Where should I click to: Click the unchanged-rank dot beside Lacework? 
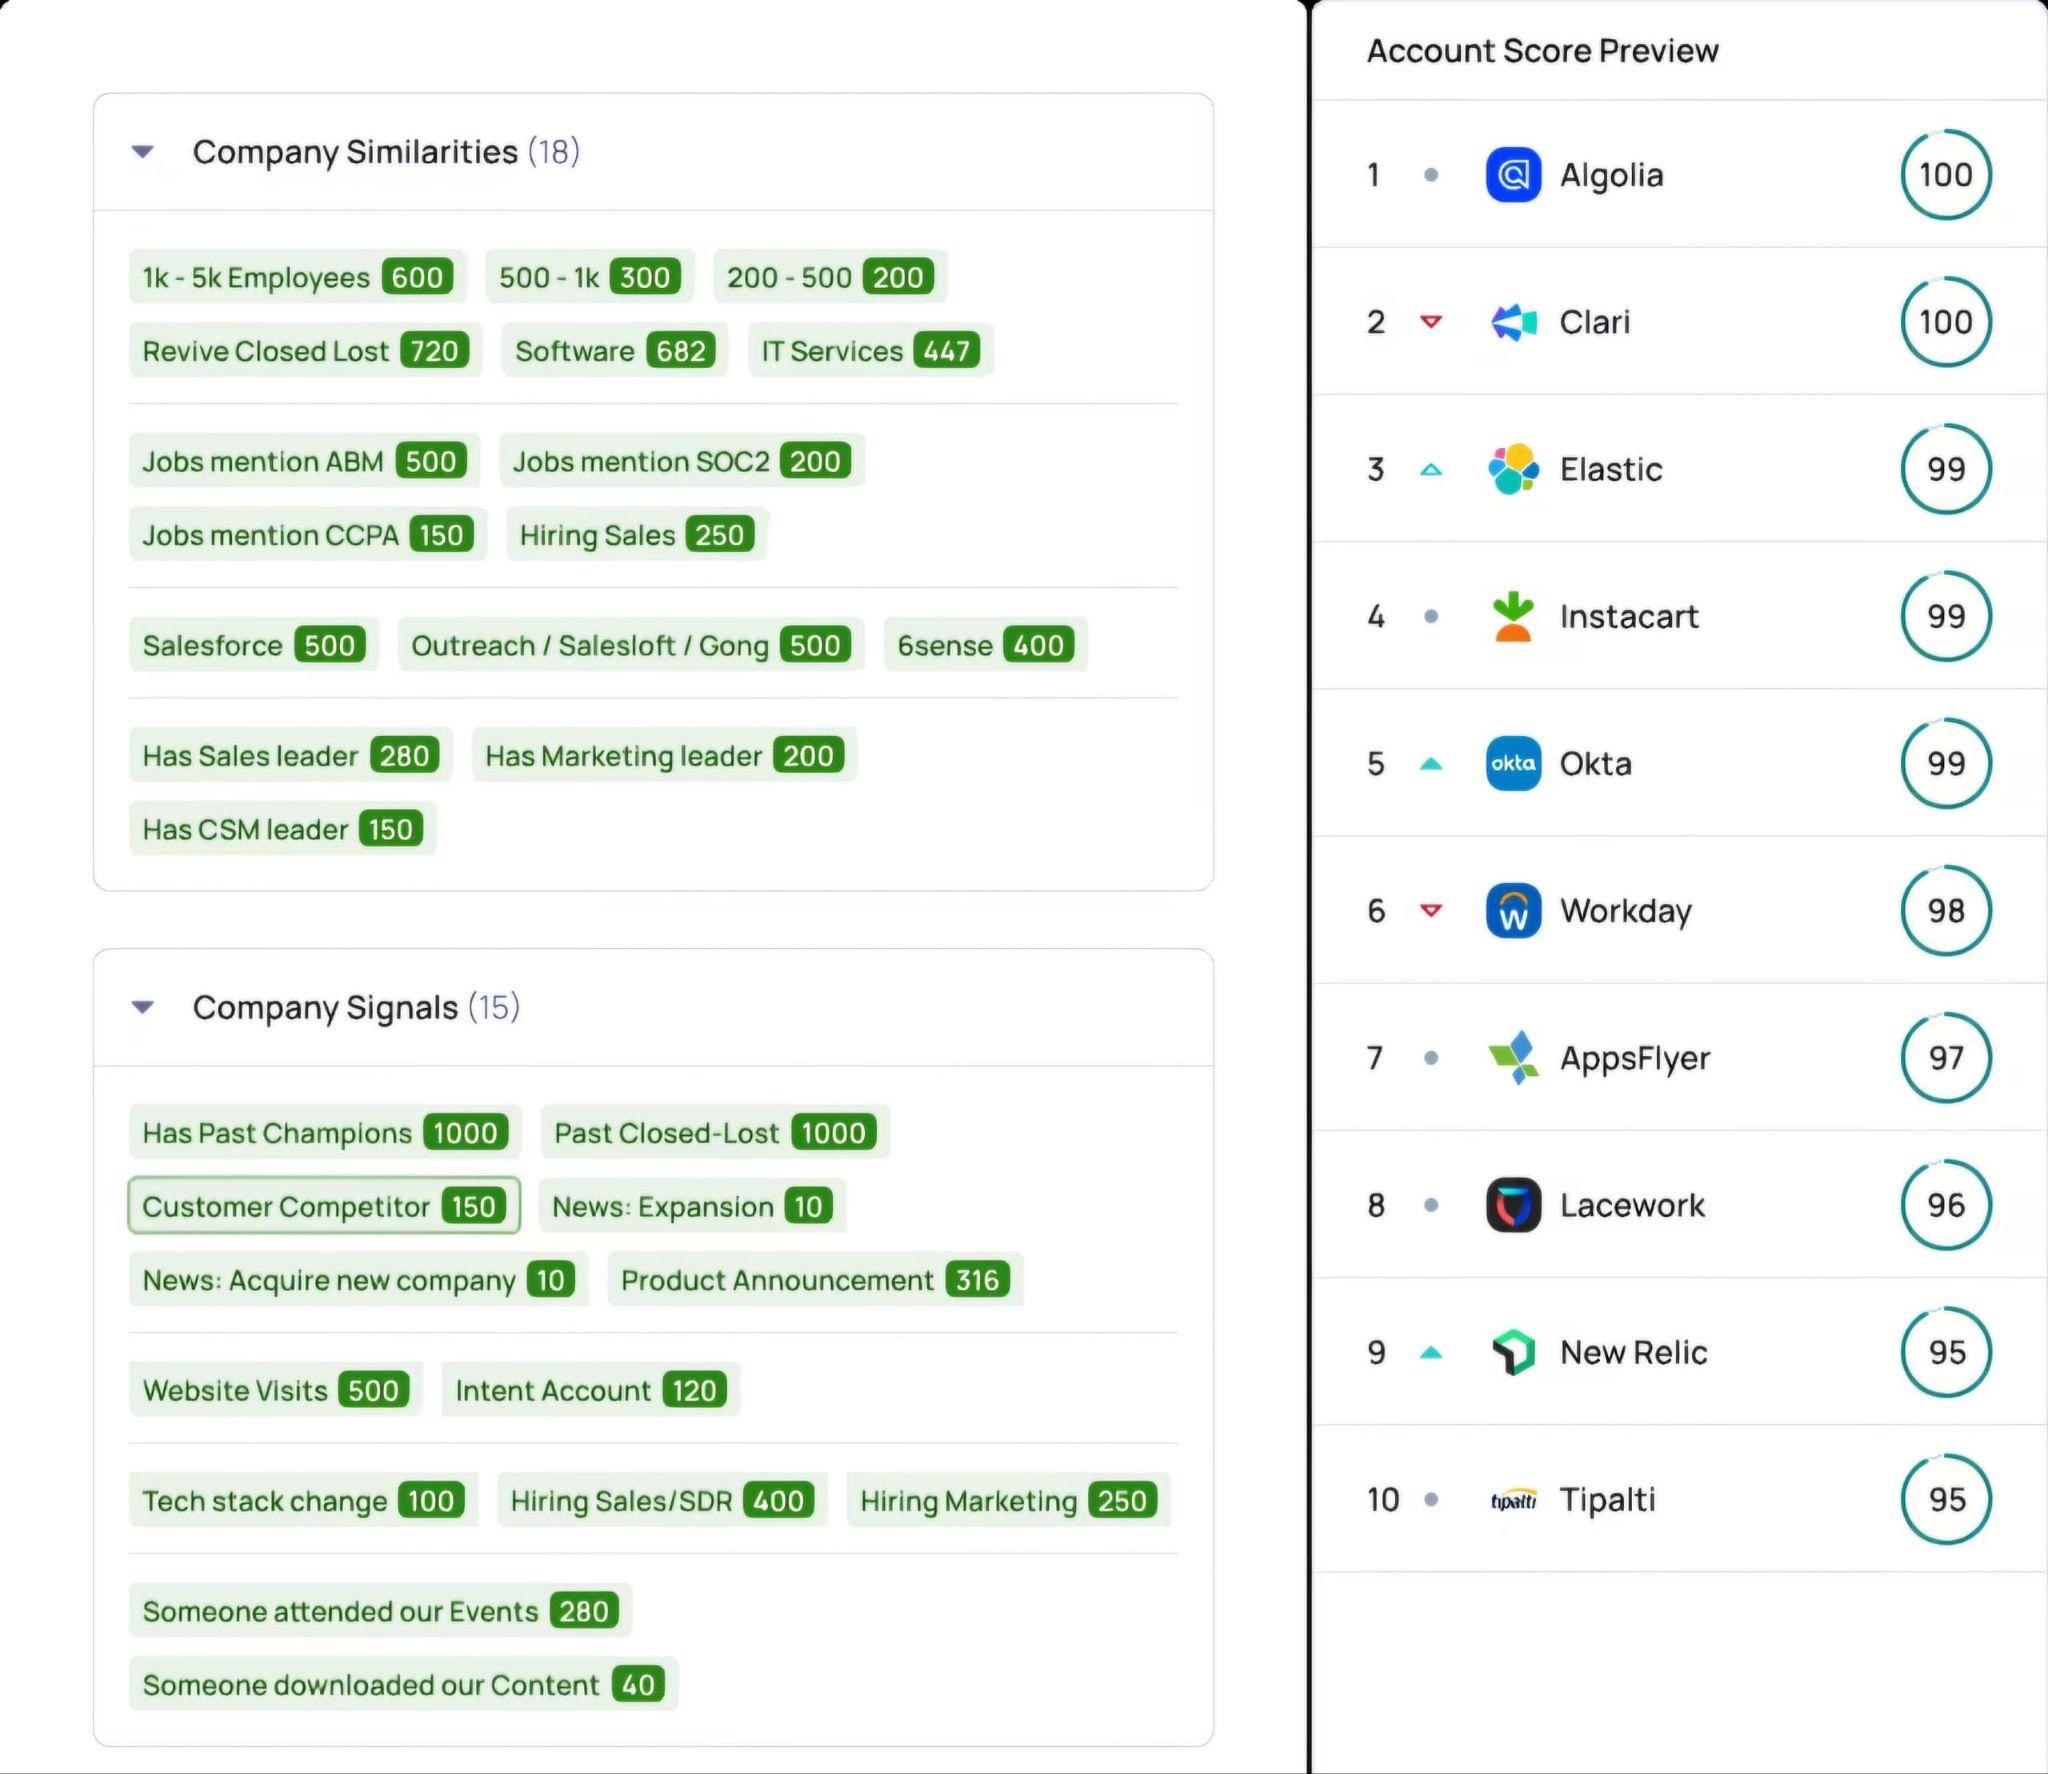[1431, 1205]
